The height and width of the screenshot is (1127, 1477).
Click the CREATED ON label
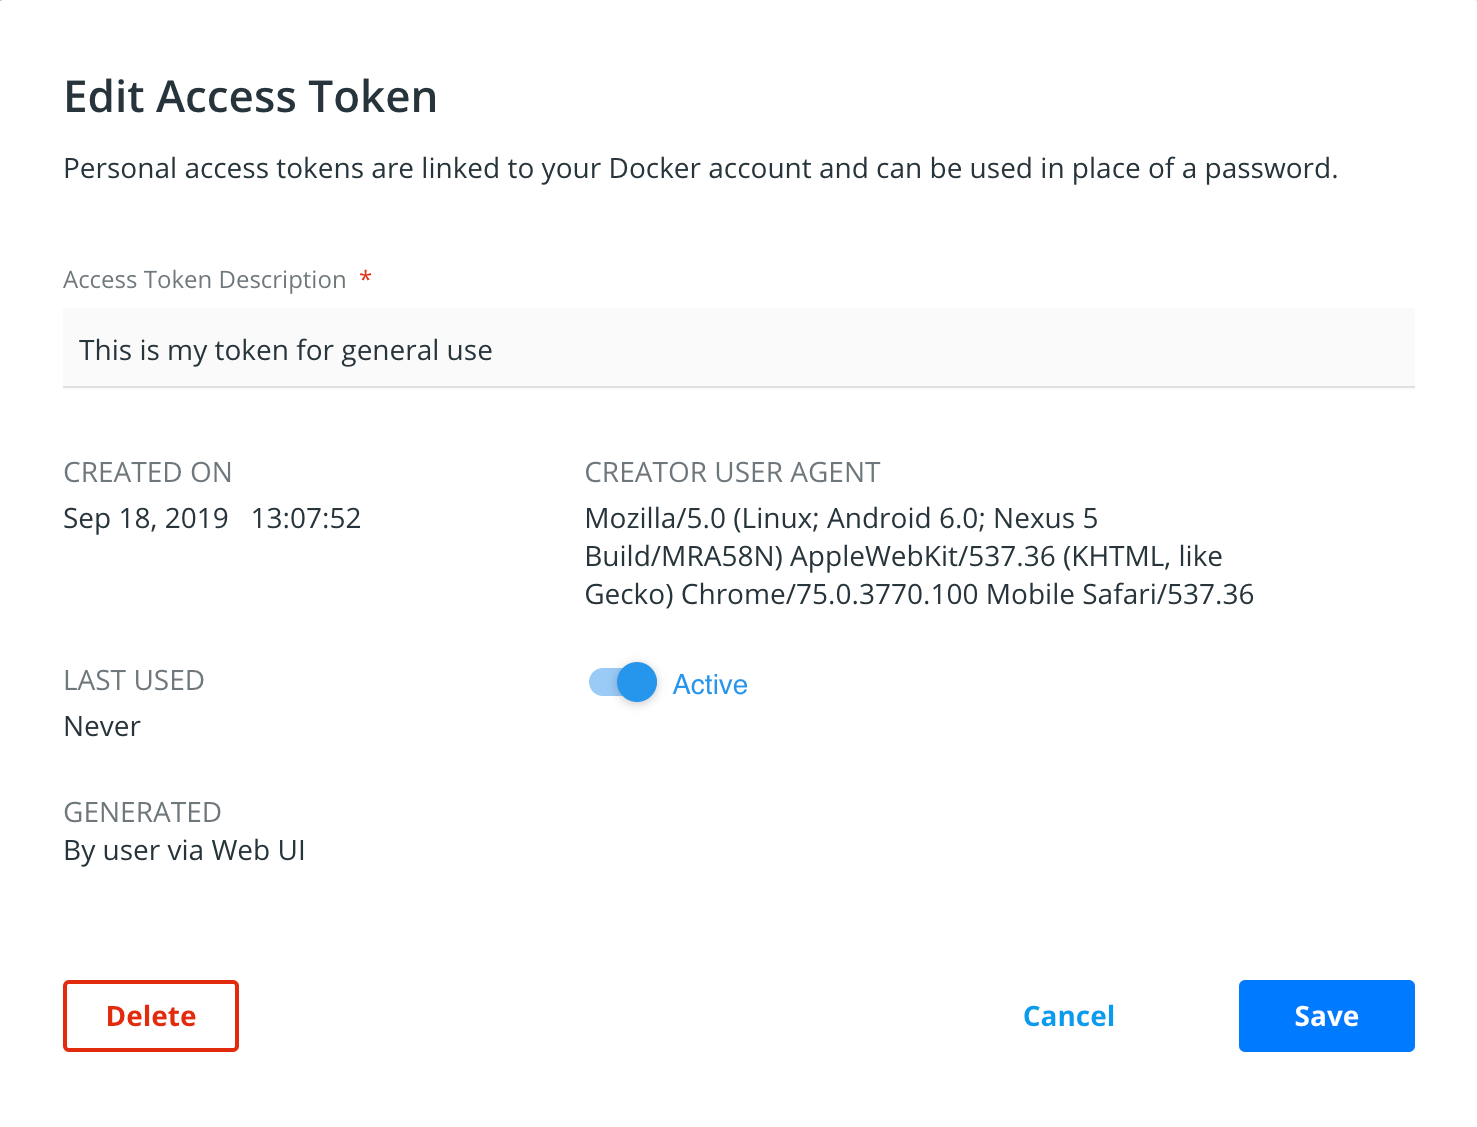148,472
